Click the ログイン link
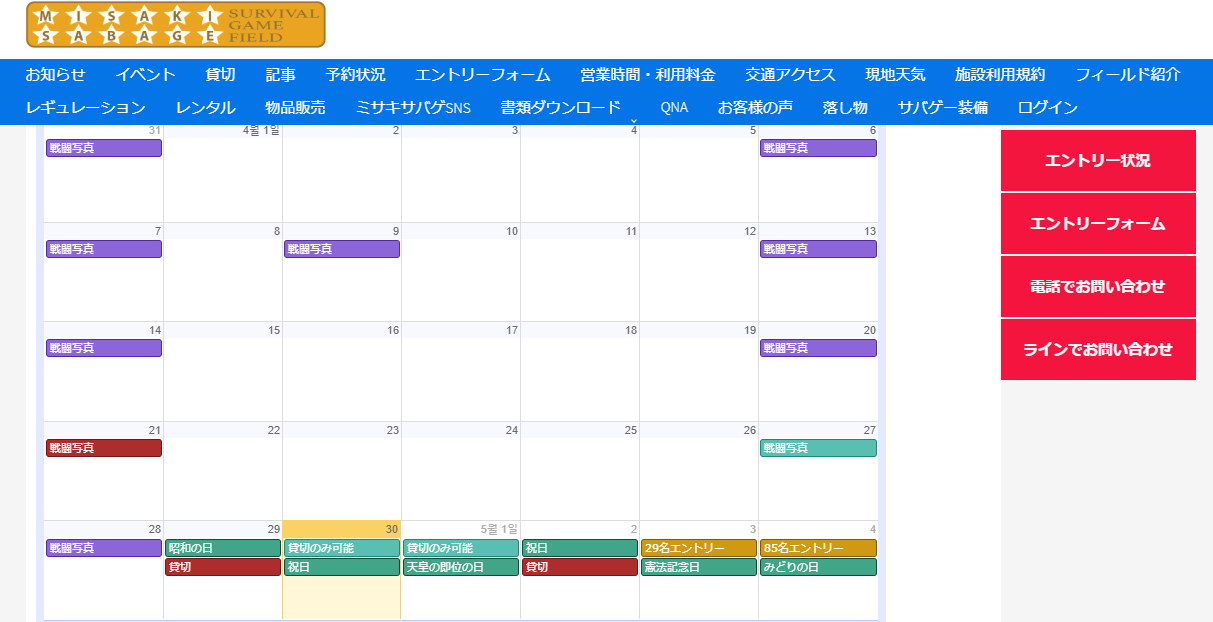Viewport: 1213px width, 622px height. tap(1047, 108)
